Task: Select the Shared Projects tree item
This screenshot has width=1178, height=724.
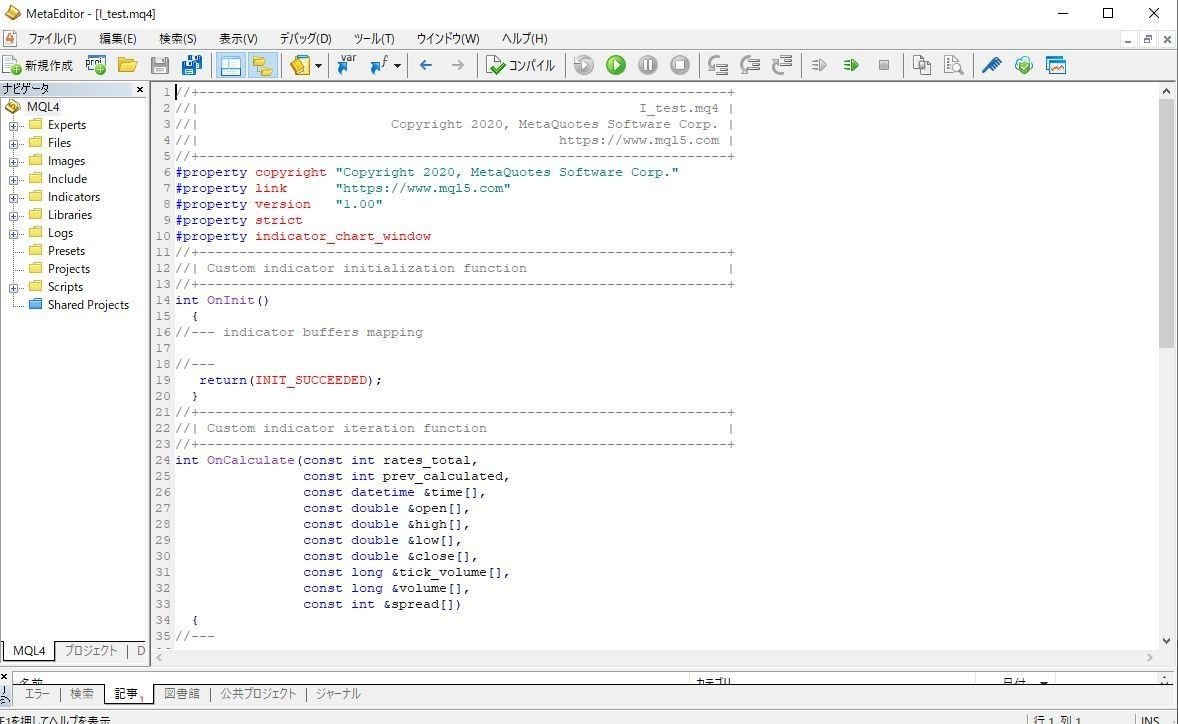Action: coord(88,305)
